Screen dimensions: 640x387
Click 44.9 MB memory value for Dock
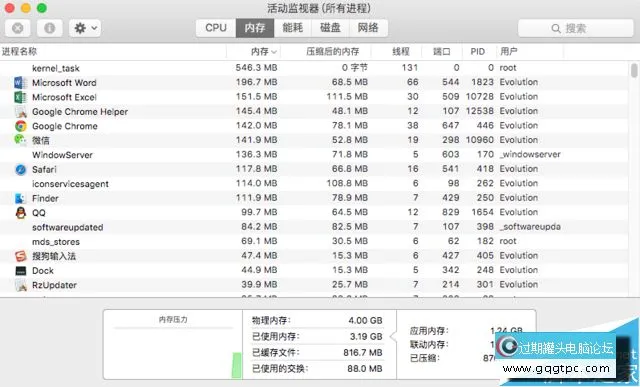point(259,270)
